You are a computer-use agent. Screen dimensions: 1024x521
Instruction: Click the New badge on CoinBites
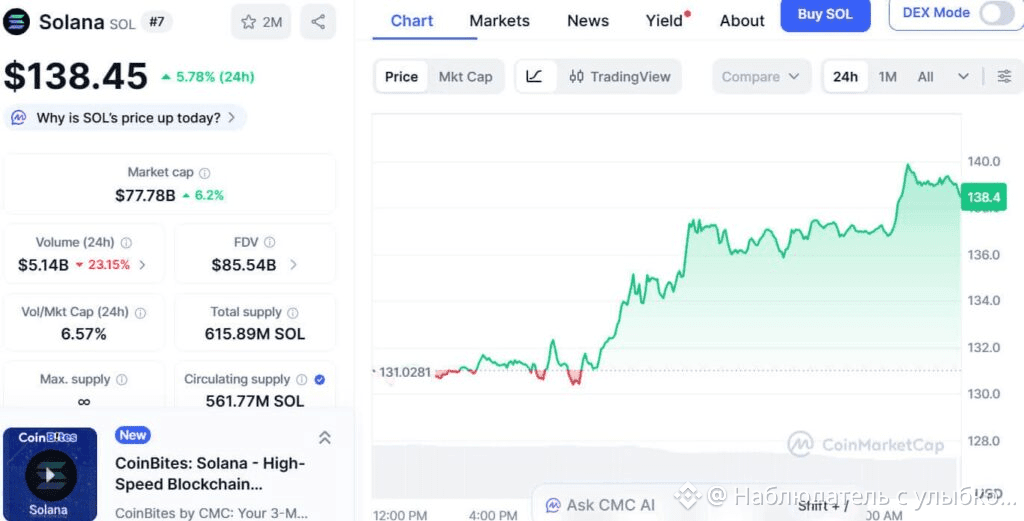pyautogui.click(x=133, y=435)
